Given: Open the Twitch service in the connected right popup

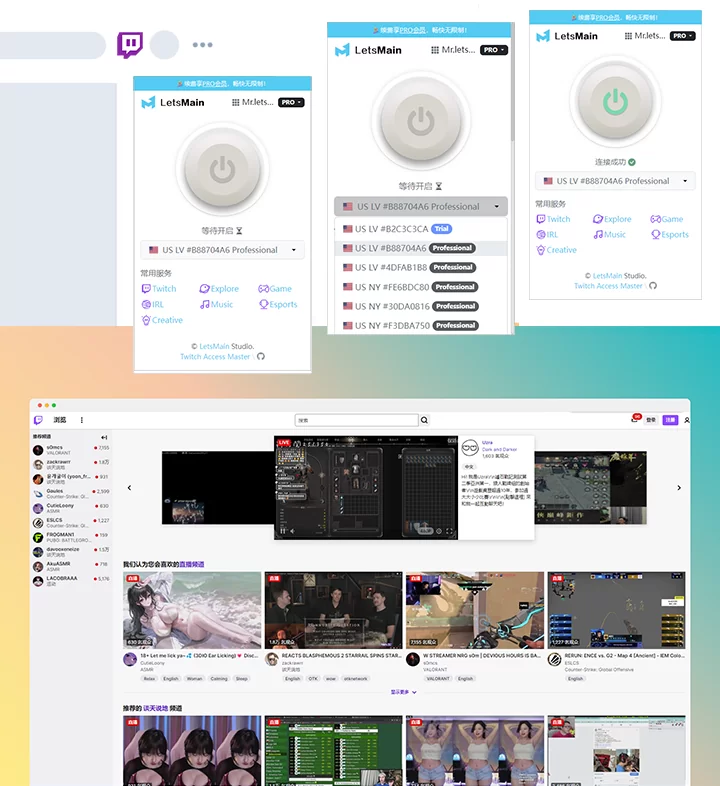Looking at the screenshot, I should (554, 219).
